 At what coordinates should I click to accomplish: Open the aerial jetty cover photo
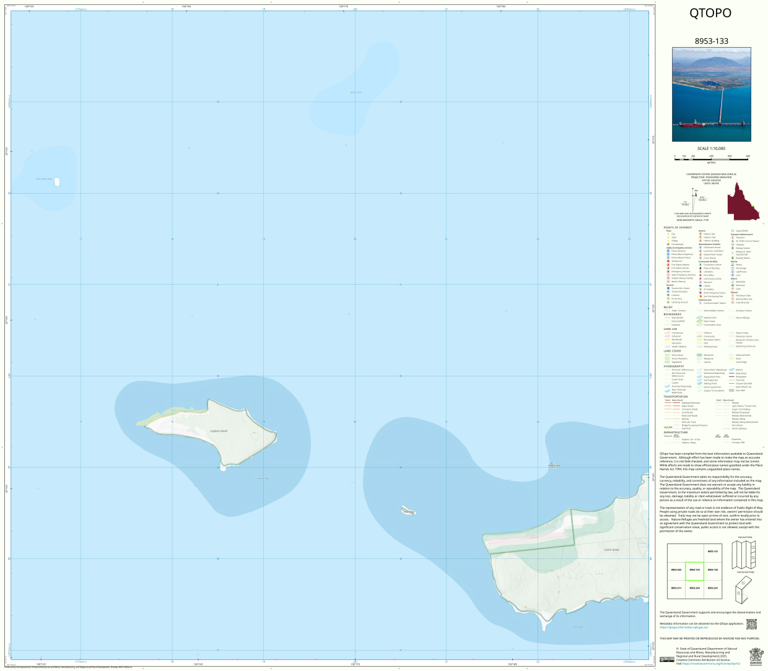pyautogui.click(x=711, y=95)
